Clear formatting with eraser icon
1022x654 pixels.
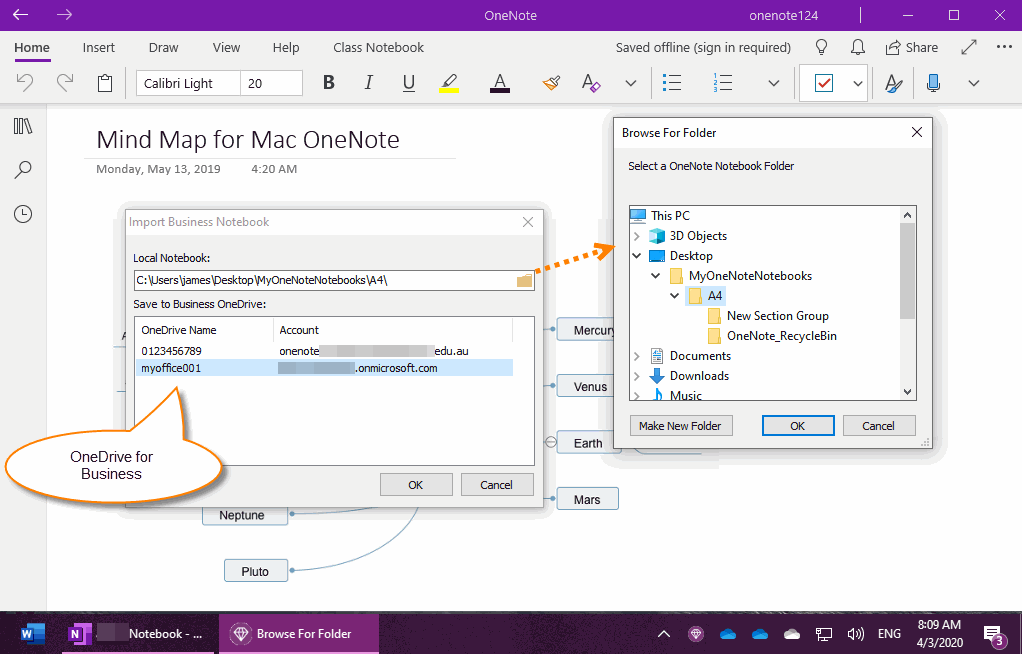point(591,83)
